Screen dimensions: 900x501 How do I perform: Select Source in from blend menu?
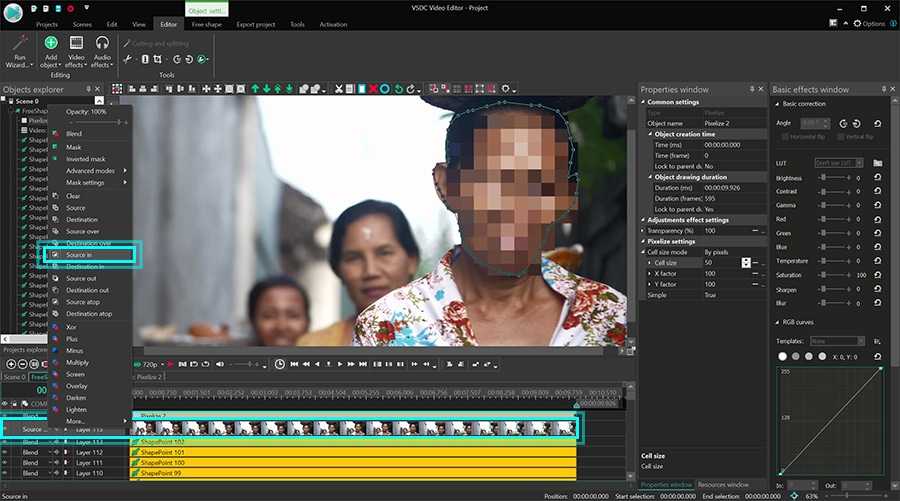(79, 255)
